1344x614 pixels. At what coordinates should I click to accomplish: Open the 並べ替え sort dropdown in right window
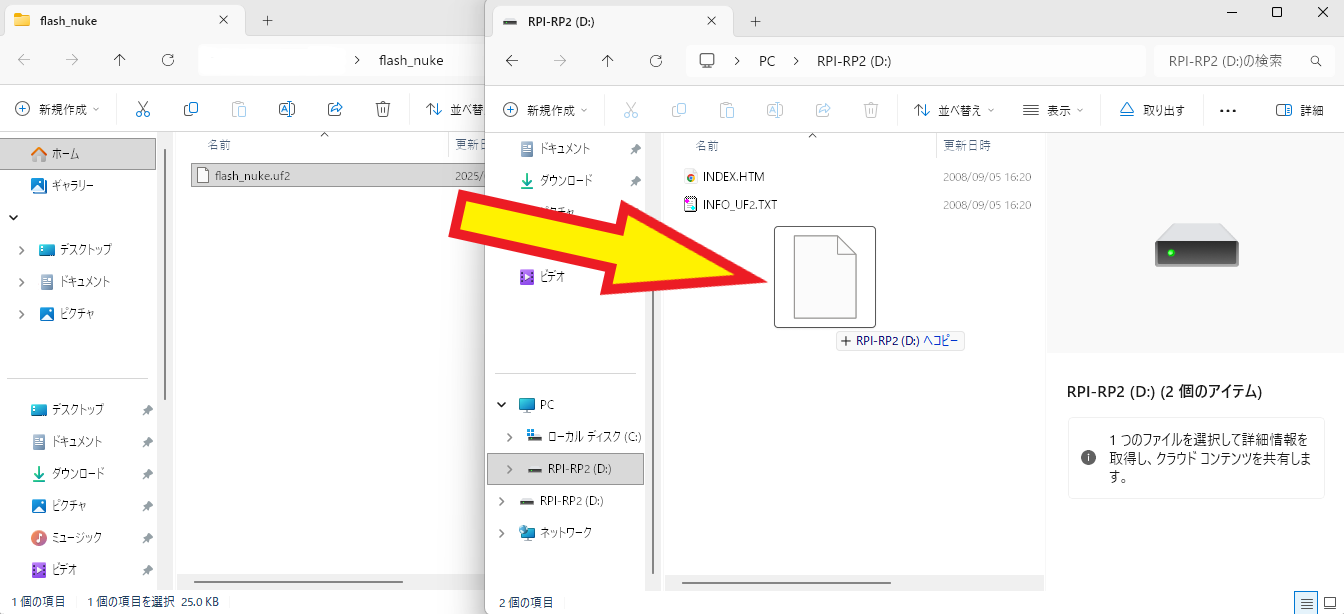click(x=956, y=110)
